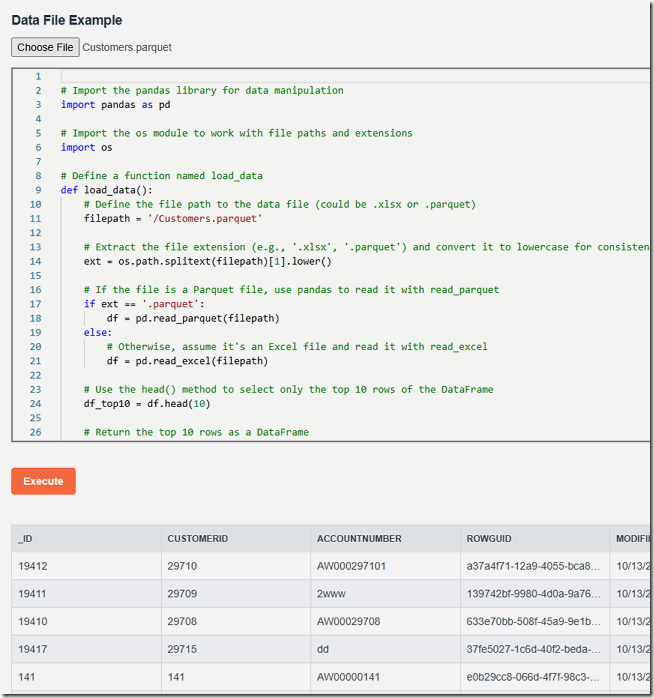Click the 'Import the os module' comment line
The height and width of the screenshot is (698, 654).
click(x=236, y=133)
